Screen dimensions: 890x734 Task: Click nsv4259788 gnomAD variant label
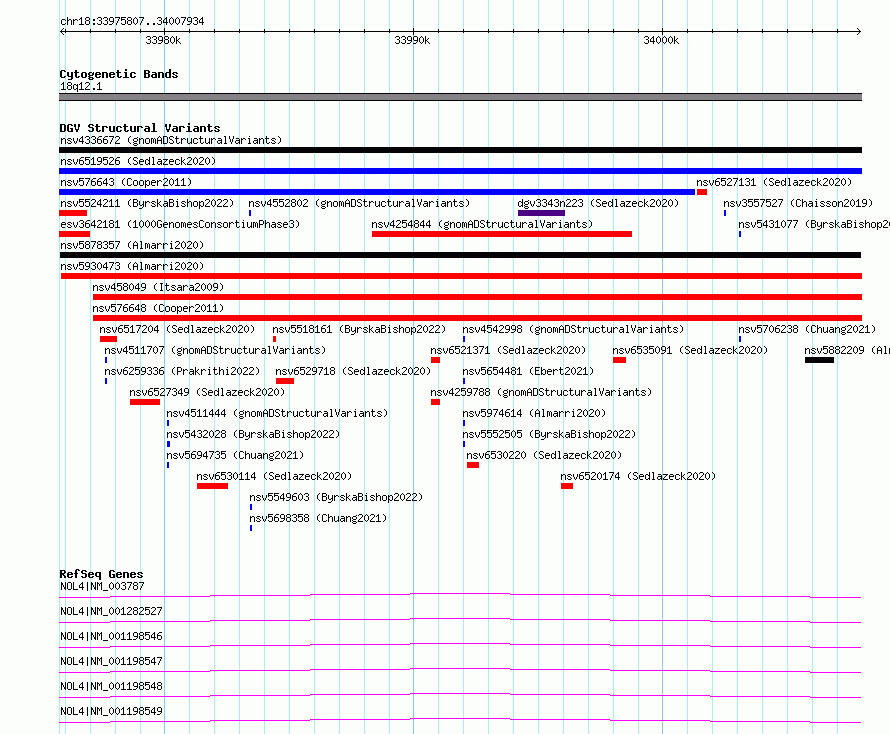pos(541,392)
